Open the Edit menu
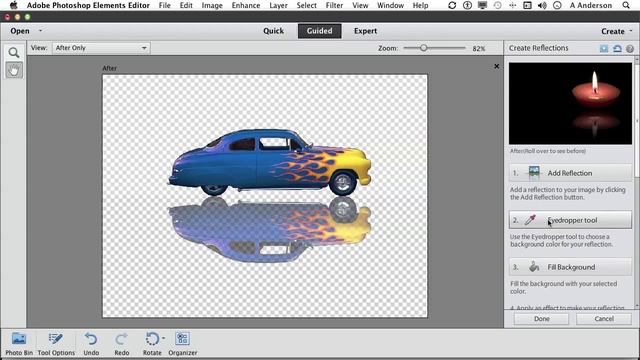The width and height of the screenshot is (640, 360). 186,5
